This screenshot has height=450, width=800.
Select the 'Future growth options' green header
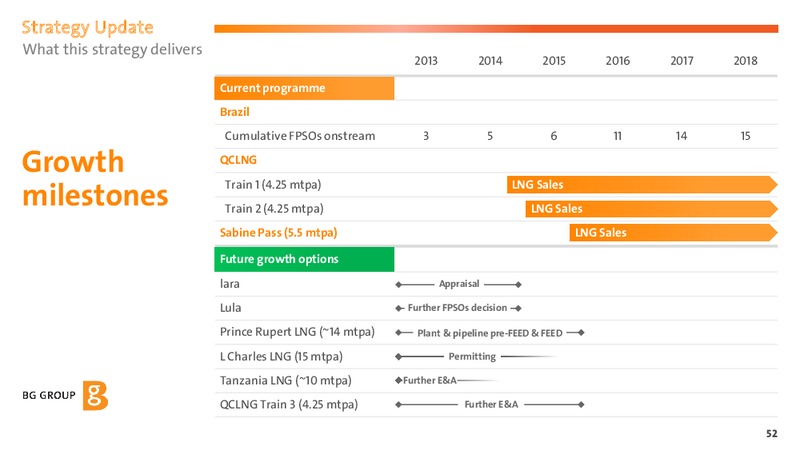[304, 259]
